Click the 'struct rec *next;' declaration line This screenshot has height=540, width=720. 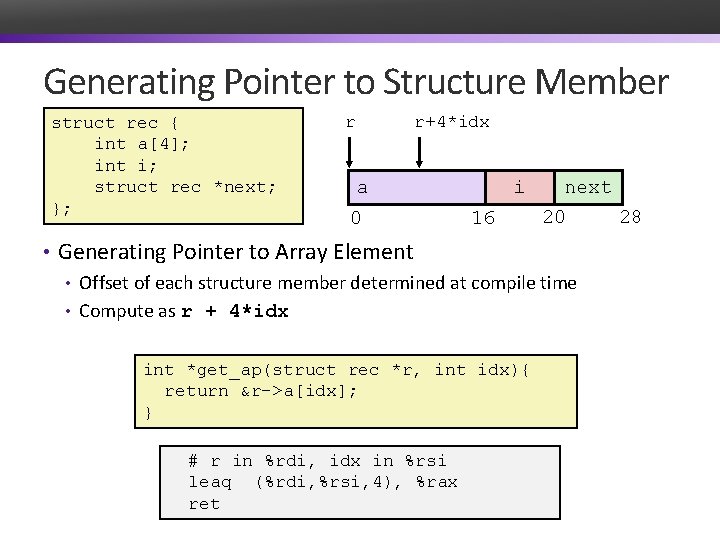(x=185, y=187)
